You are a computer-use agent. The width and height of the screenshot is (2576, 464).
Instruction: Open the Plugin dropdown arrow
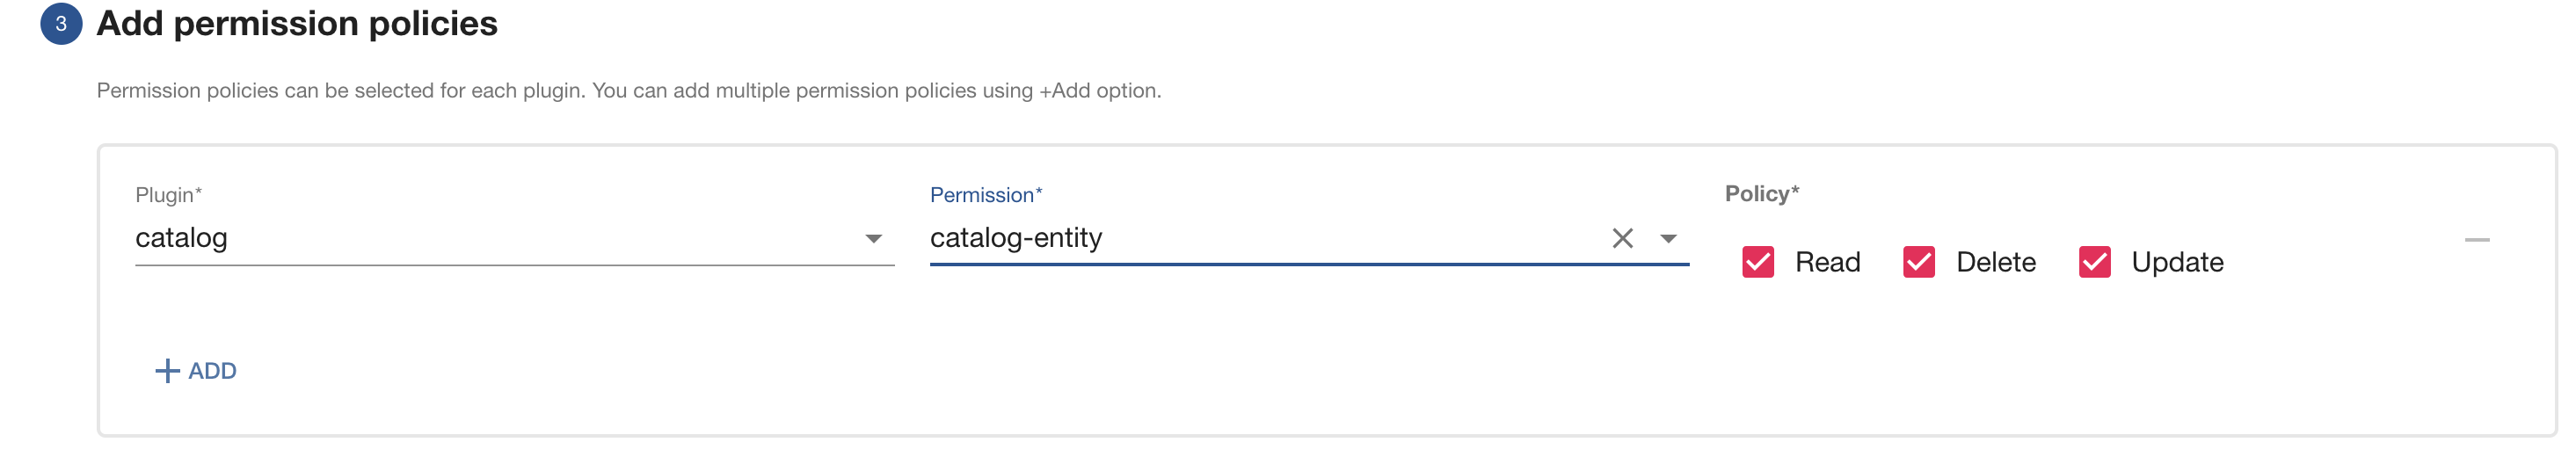873,238
